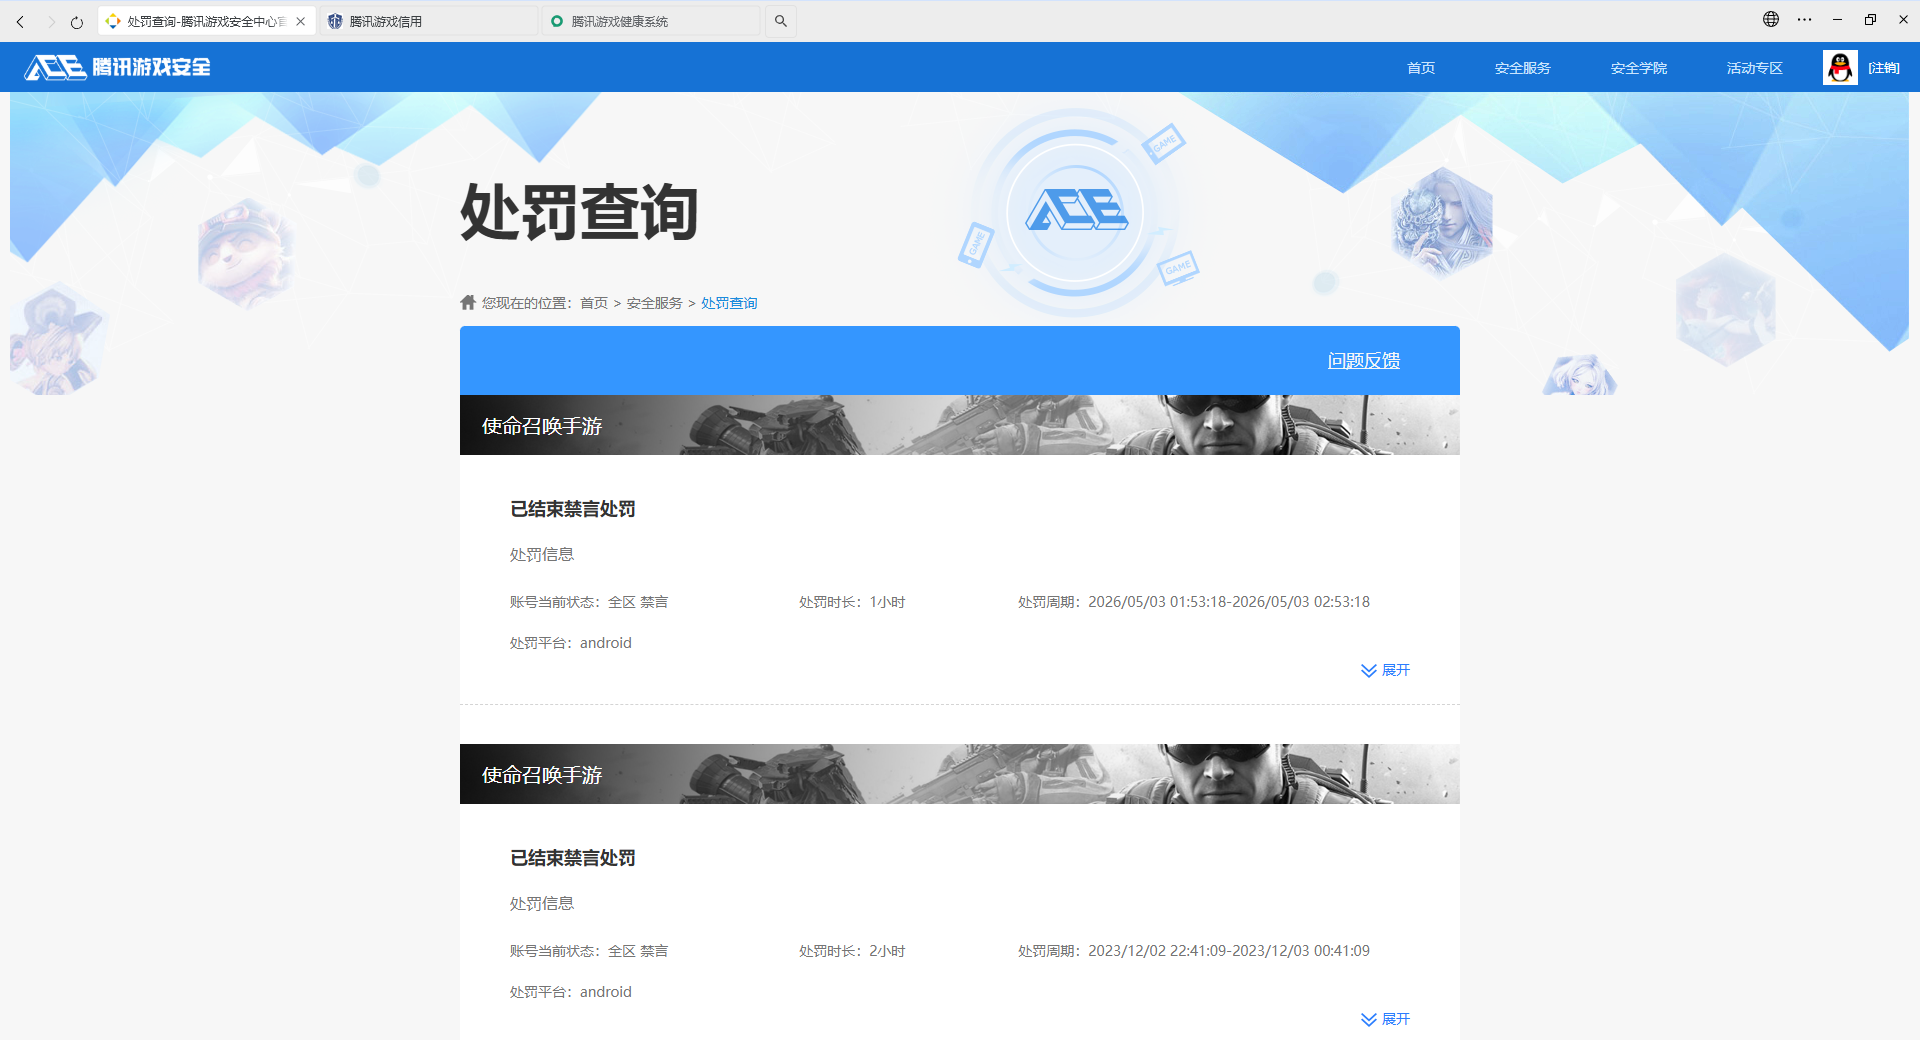The width and height of the screenshot is (1920, 1040).
Task: Click the 处罚时长：1小时 text
Action: 852,602
